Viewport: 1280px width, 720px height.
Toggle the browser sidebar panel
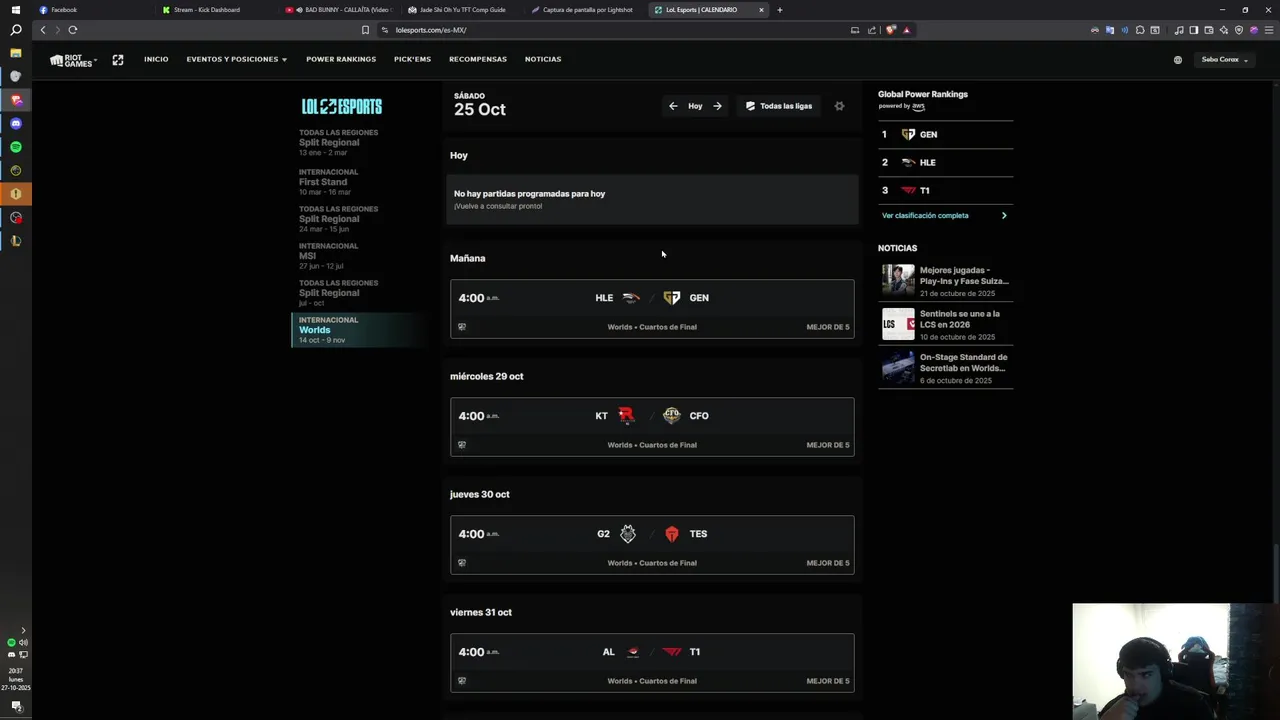(x=1194, y=30)
